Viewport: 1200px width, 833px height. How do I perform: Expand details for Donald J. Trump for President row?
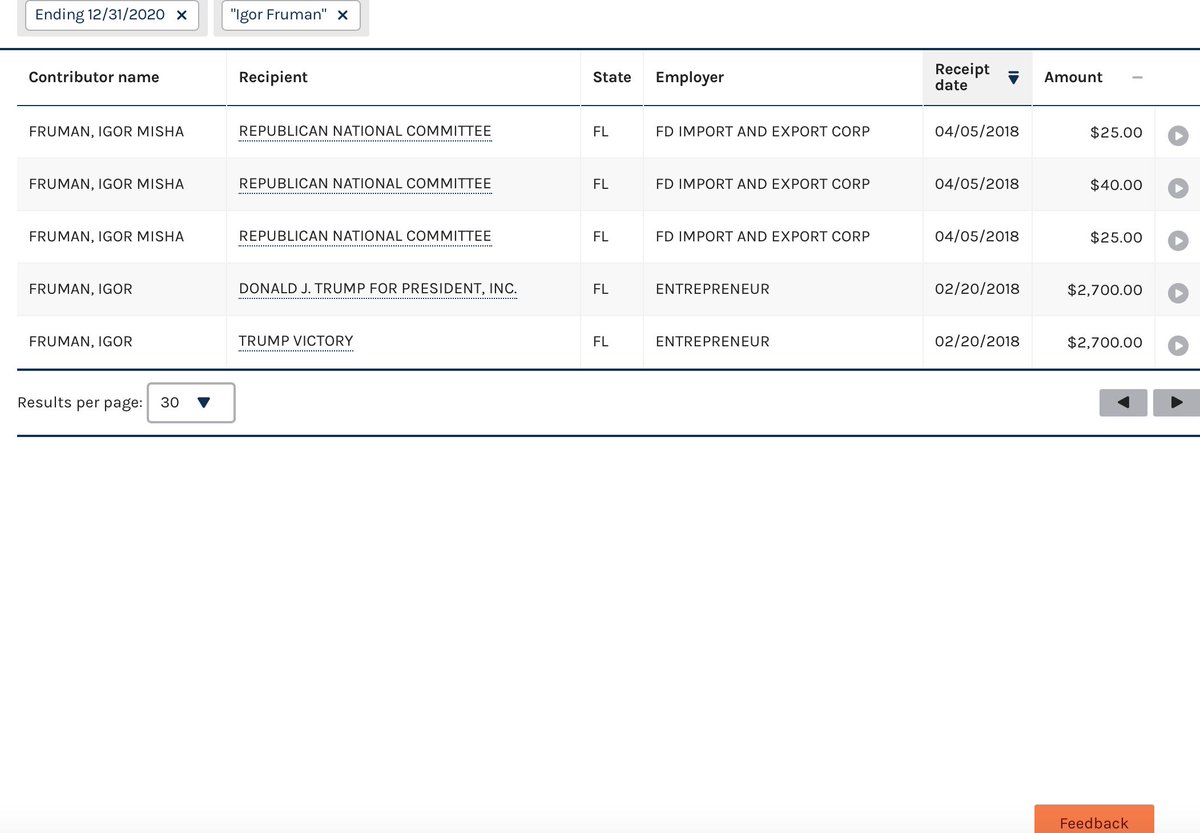tap(1178, 292)
